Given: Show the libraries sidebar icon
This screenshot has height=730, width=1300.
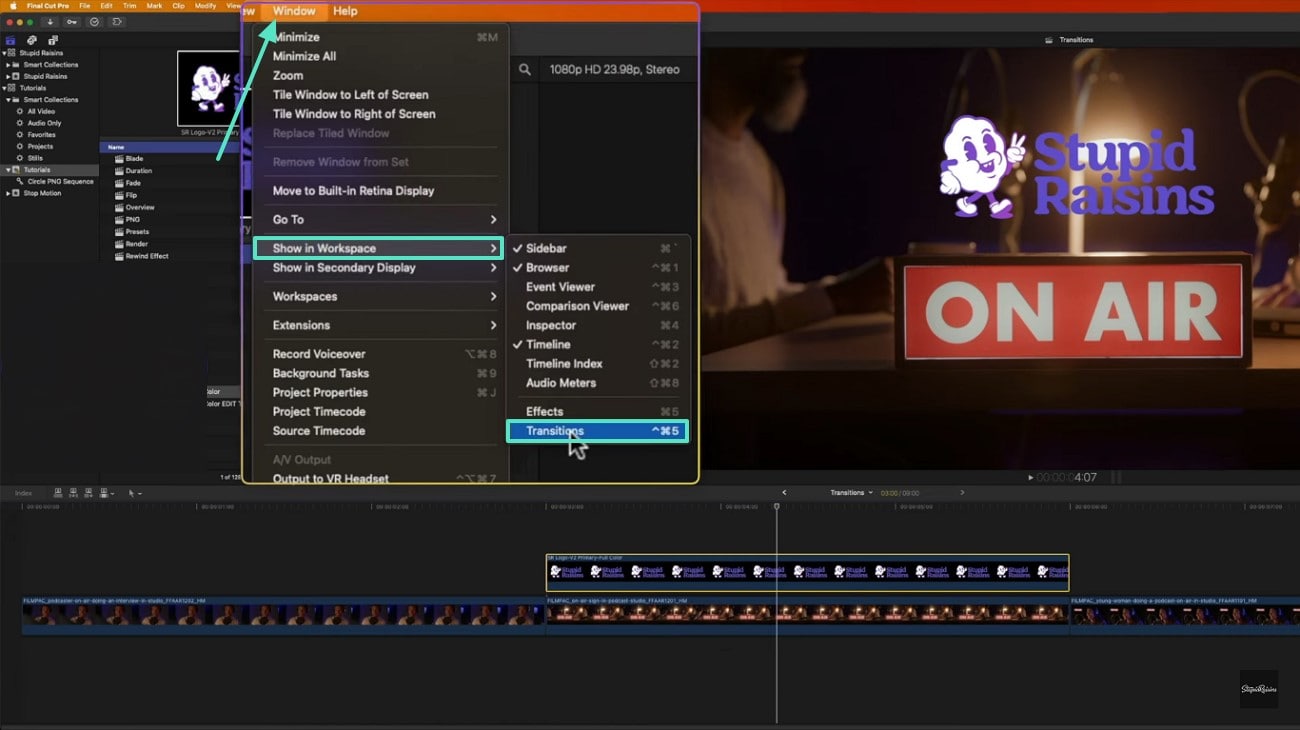Looking at the screenshot, I should click(x=11, y=40).
